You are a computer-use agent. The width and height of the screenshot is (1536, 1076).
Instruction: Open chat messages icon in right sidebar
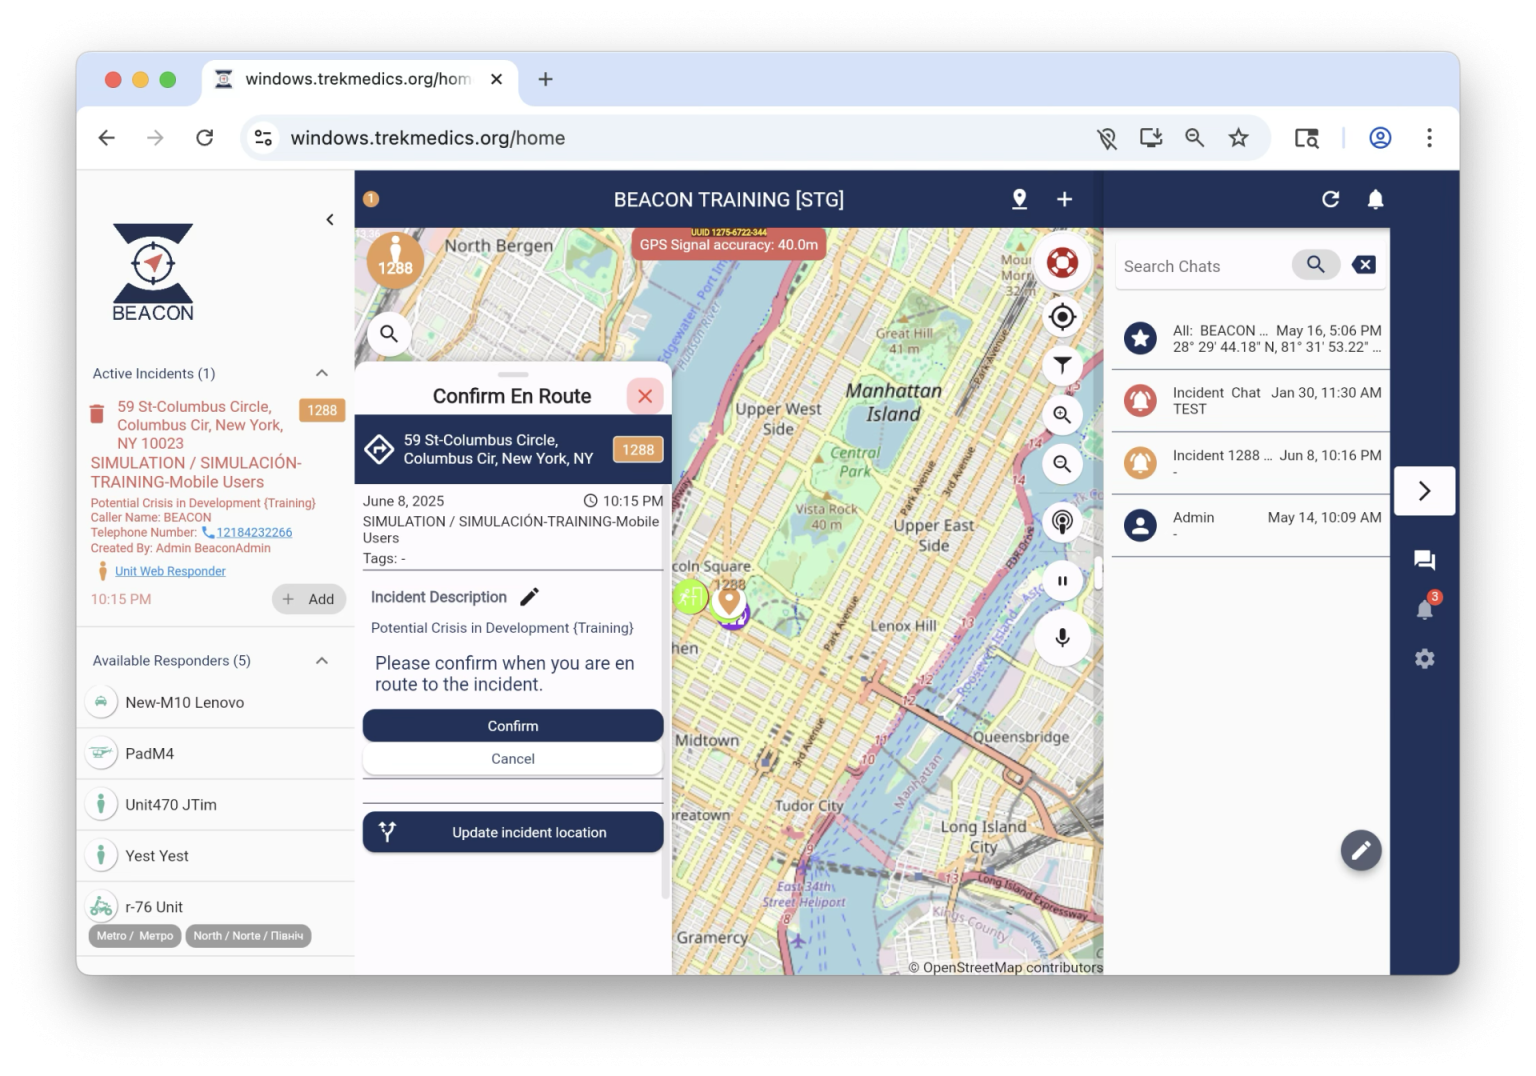pos(1425,560)
